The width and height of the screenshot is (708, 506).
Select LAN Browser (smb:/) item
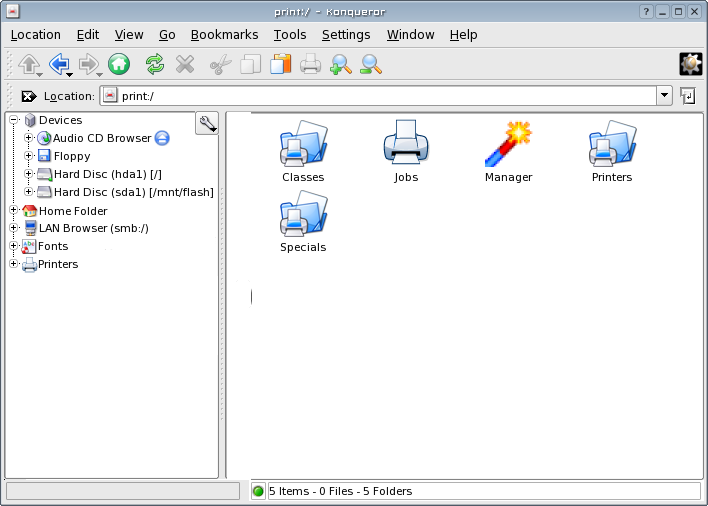tap(93, 228)
